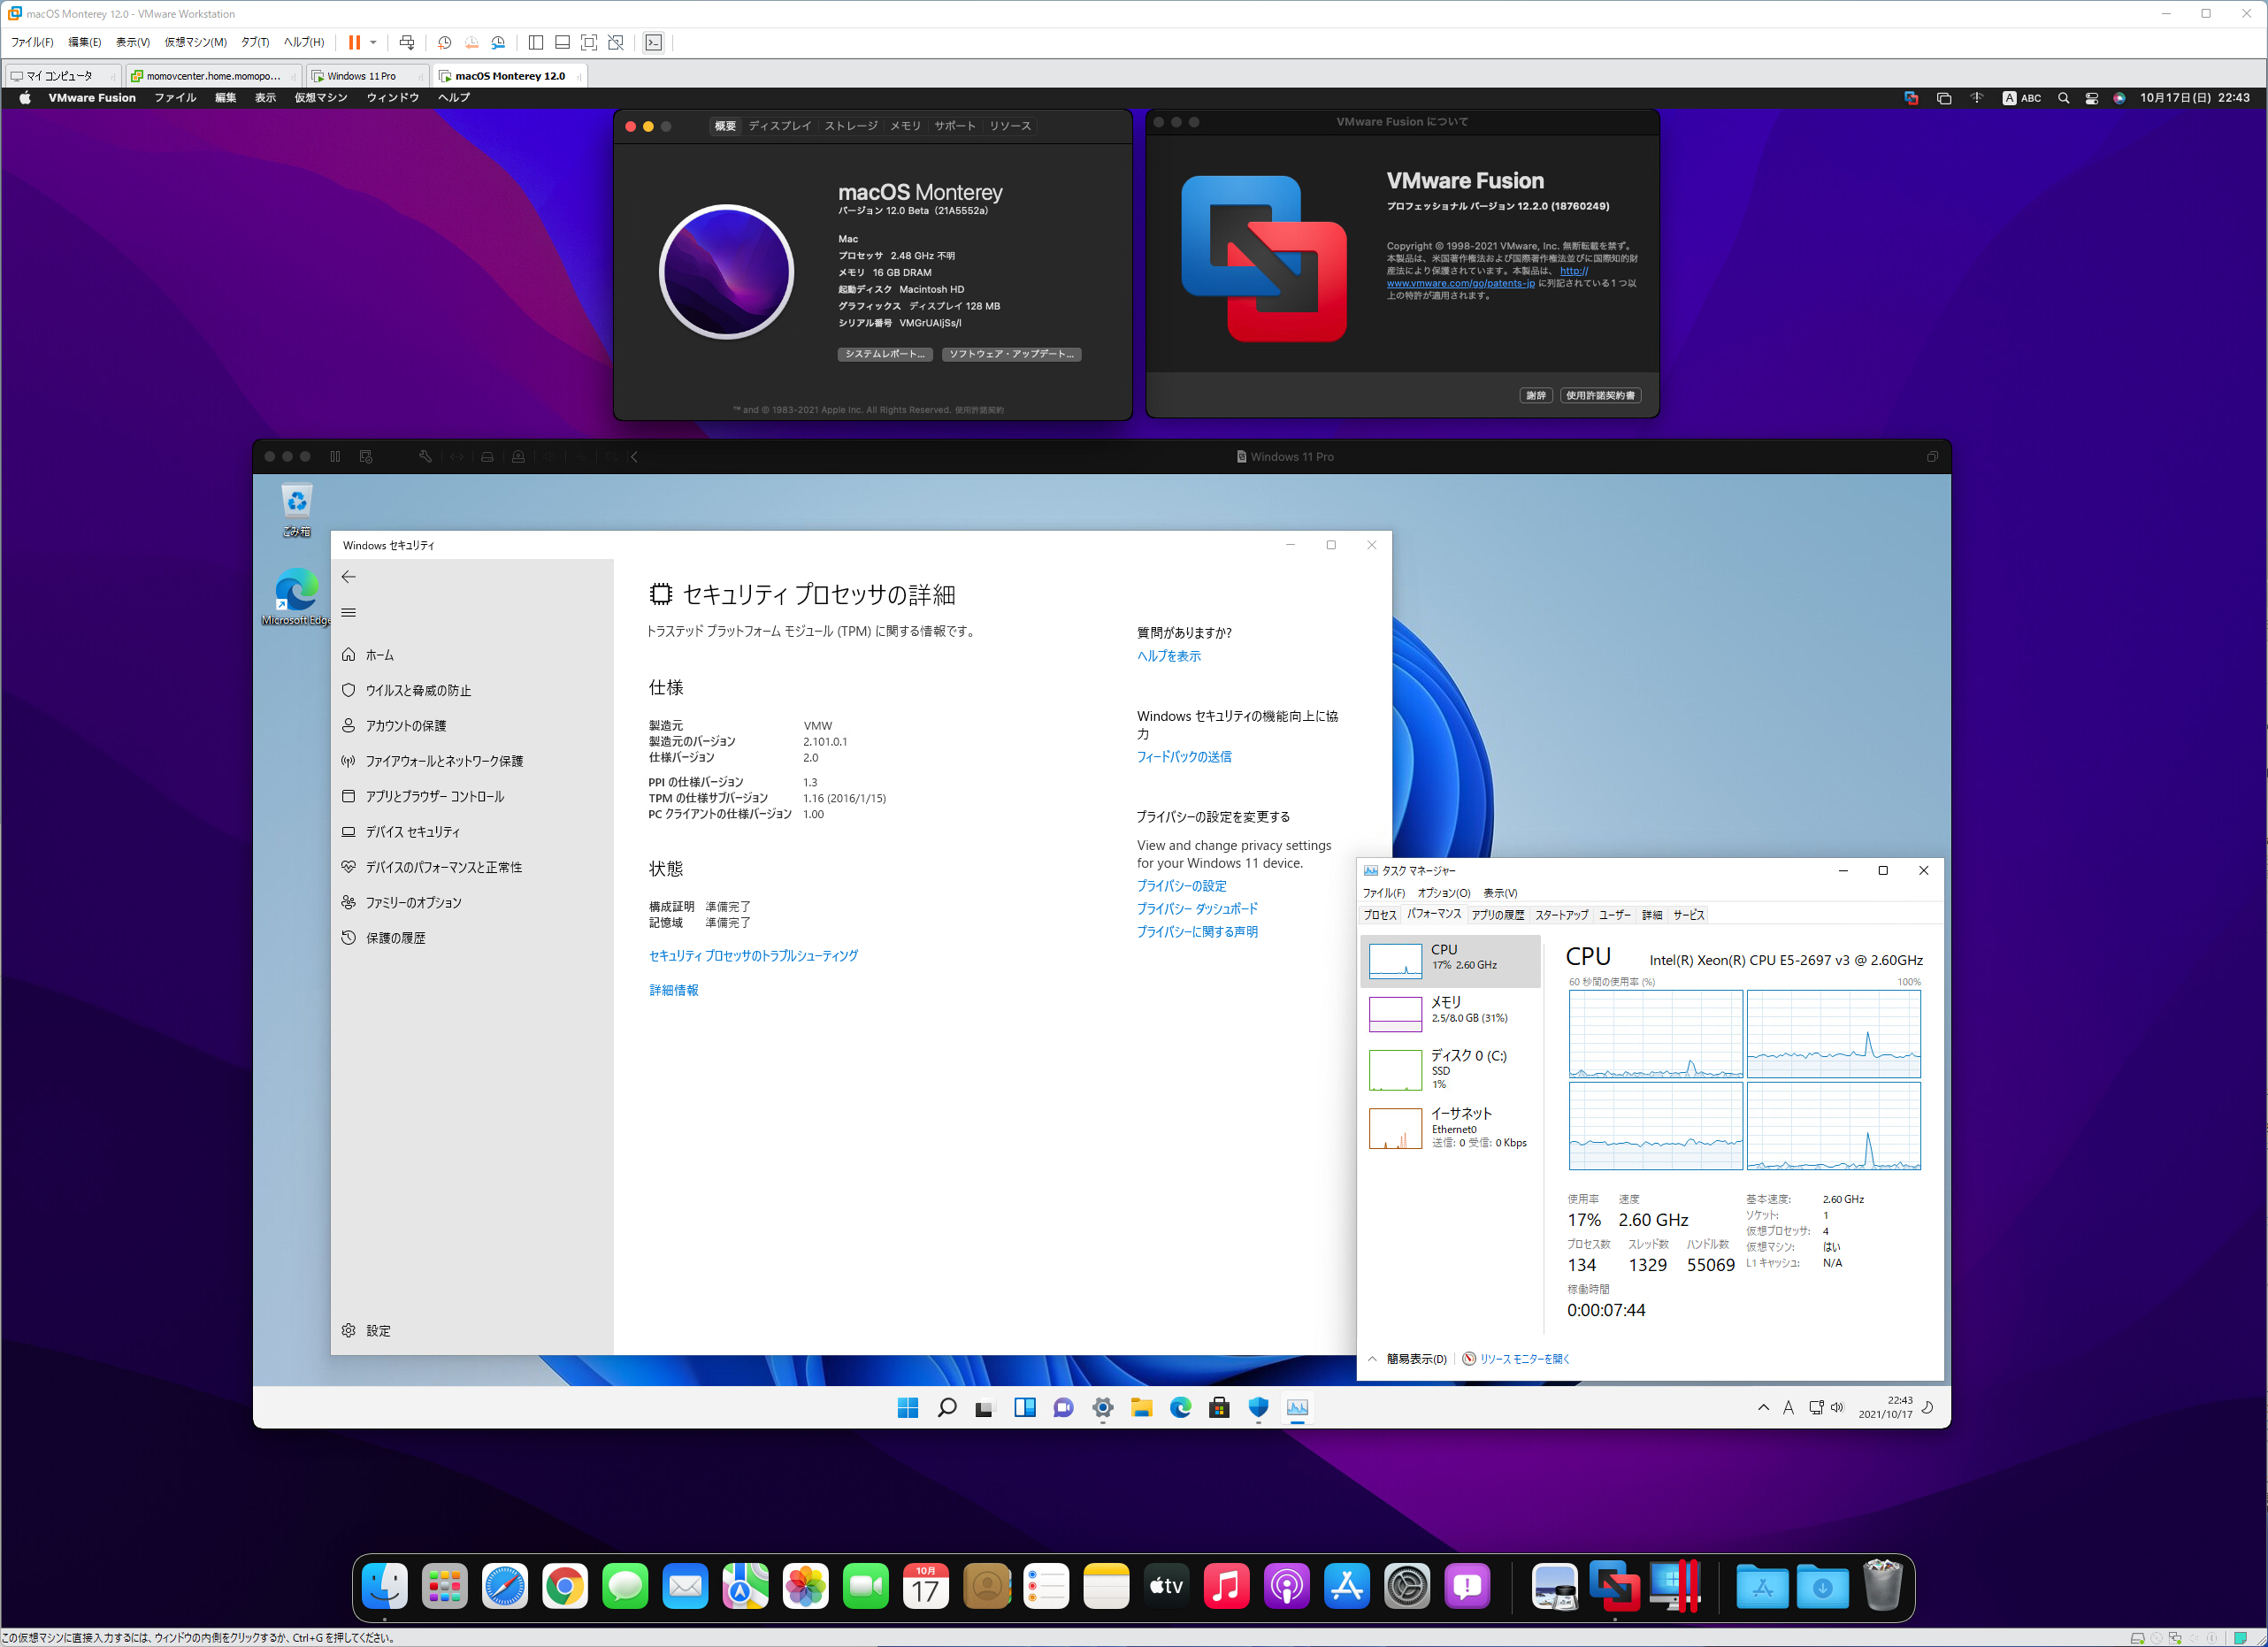Screen dimensions: 2268x1647
Task: Pause the virtual machine with the orange button
Action: (354, 42)
